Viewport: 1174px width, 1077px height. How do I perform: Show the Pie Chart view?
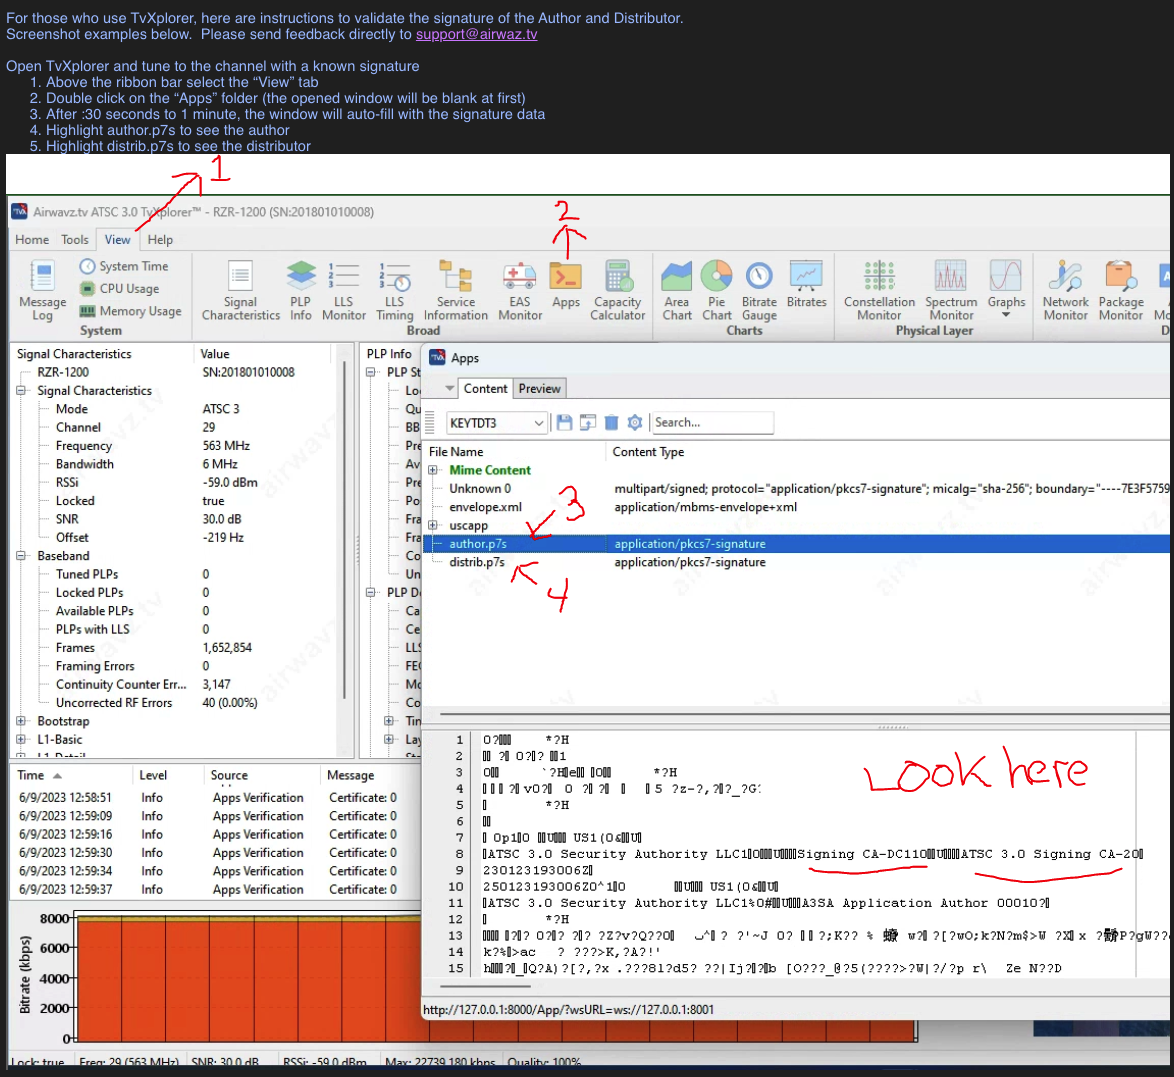(717, 291)
